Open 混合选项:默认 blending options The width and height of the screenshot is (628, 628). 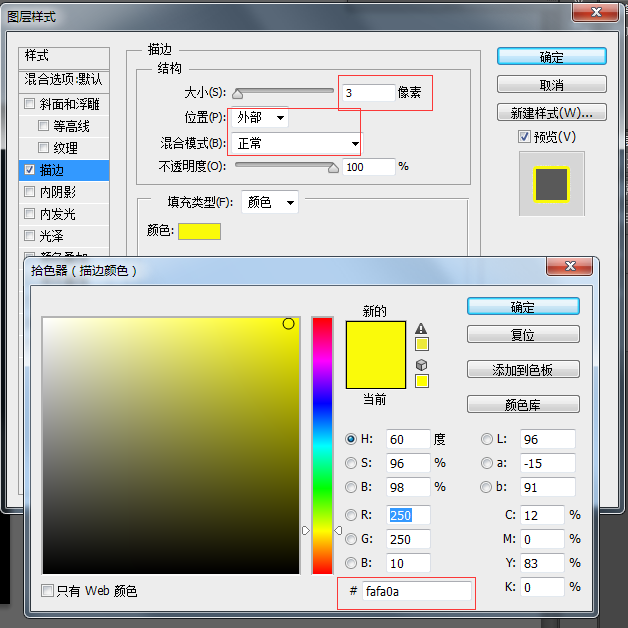[64, 80]
